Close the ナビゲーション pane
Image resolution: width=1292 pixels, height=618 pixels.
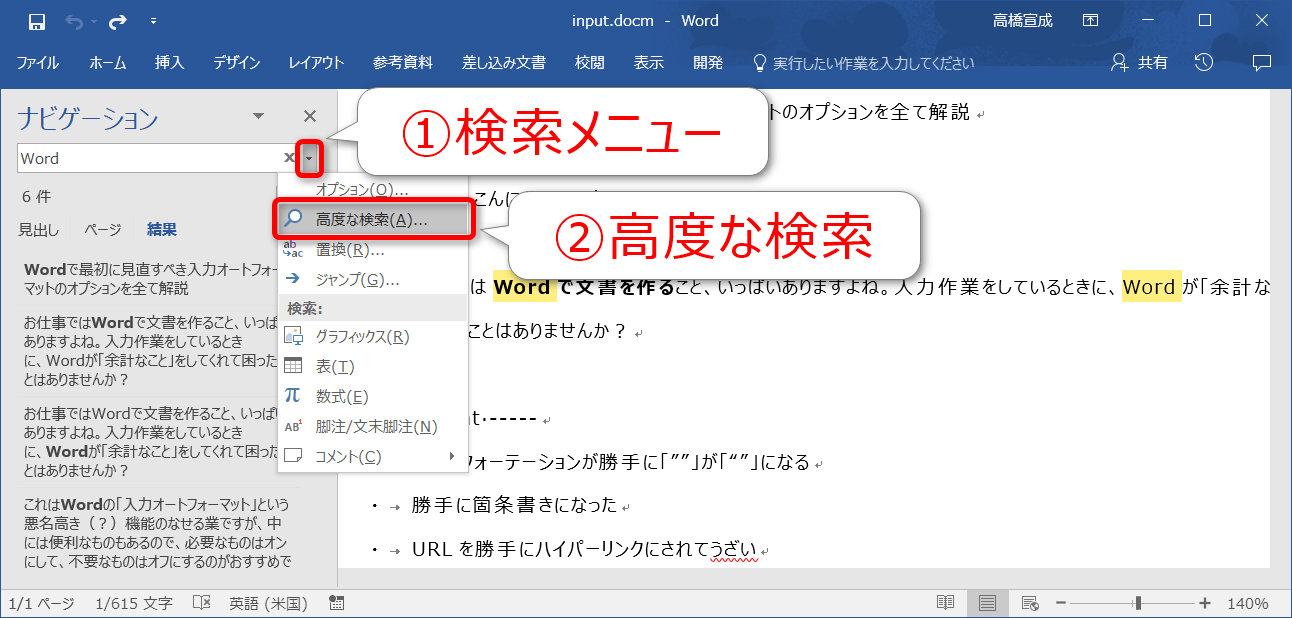(310, 117)
